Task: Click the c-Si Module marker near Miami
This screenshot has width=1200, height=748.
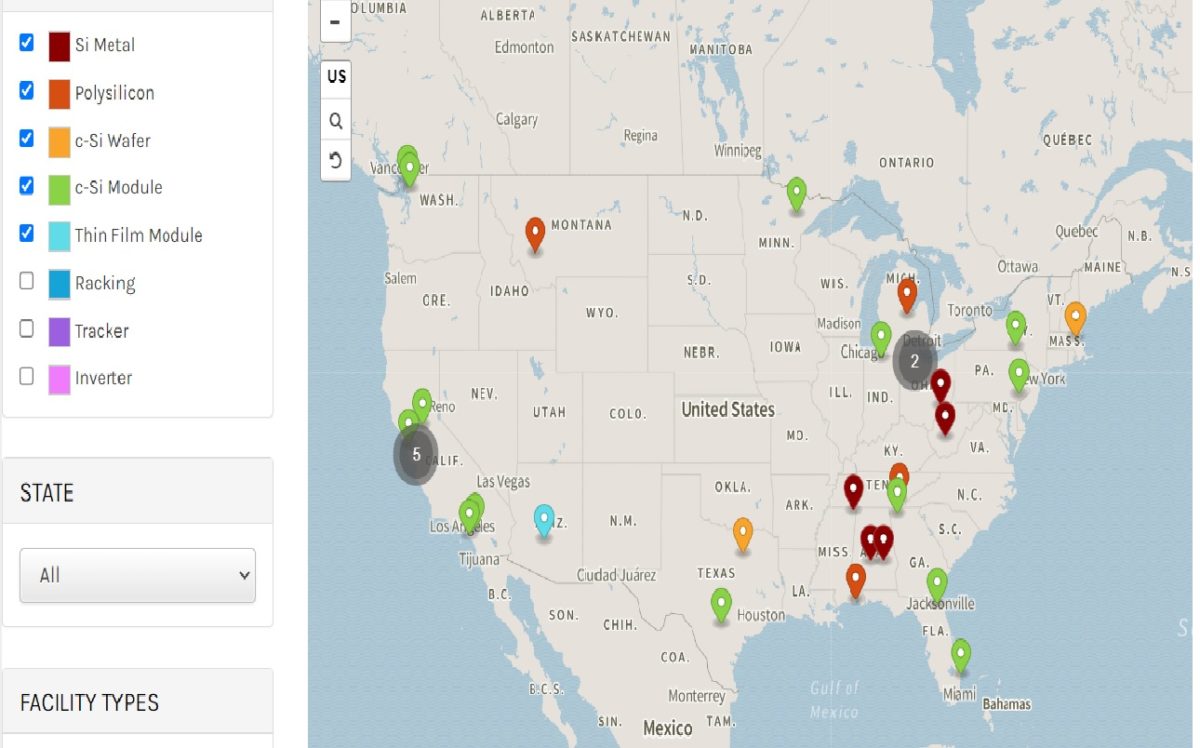Action: [960, 655]
